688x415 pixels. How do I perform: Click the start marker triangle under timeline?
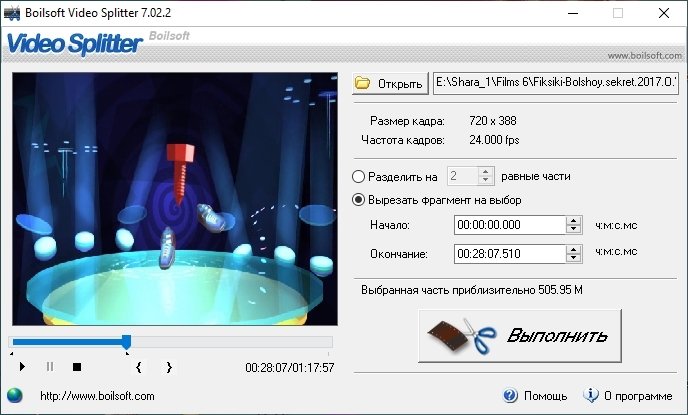coord(11,353)
